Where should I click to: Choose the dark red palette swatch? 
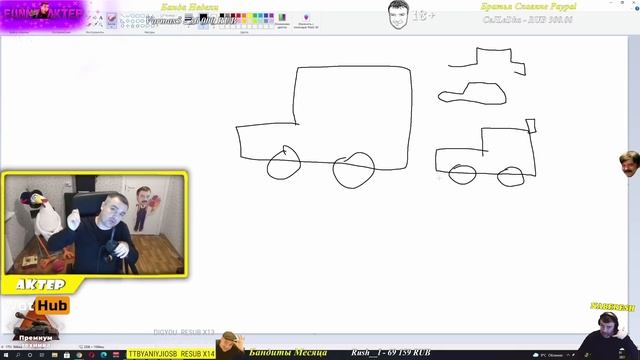[x=233, y=15]
